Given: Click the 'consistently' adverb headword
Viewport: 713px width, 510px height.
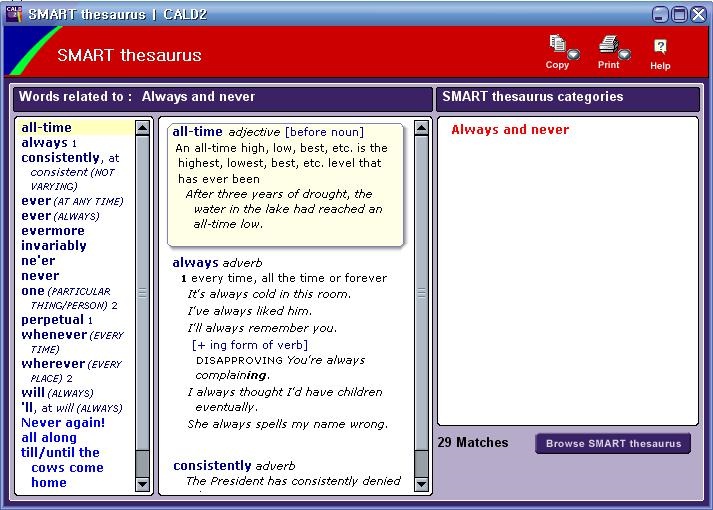Looking at the screenshot, I should click(212, 465).
